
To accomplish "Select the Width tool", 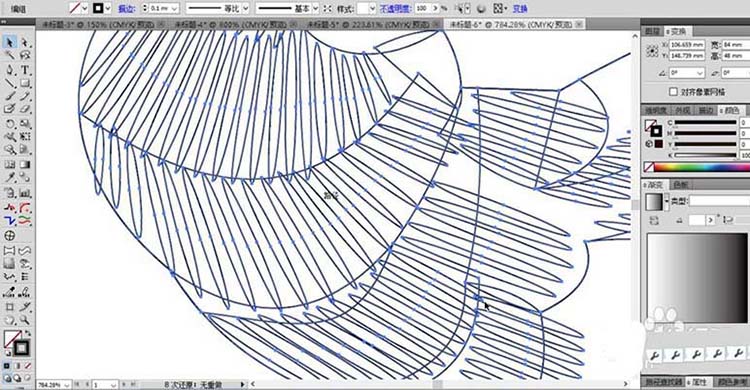I will coord(10,137).
